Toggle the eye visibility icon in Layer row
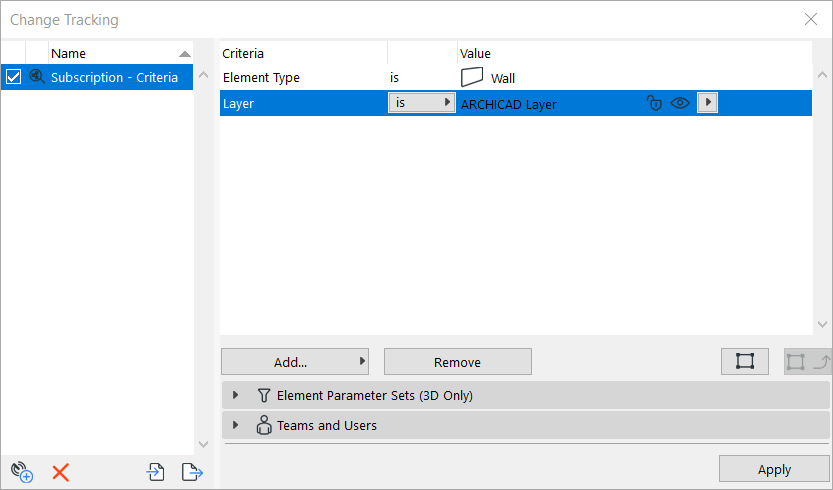 coord(680,103)
